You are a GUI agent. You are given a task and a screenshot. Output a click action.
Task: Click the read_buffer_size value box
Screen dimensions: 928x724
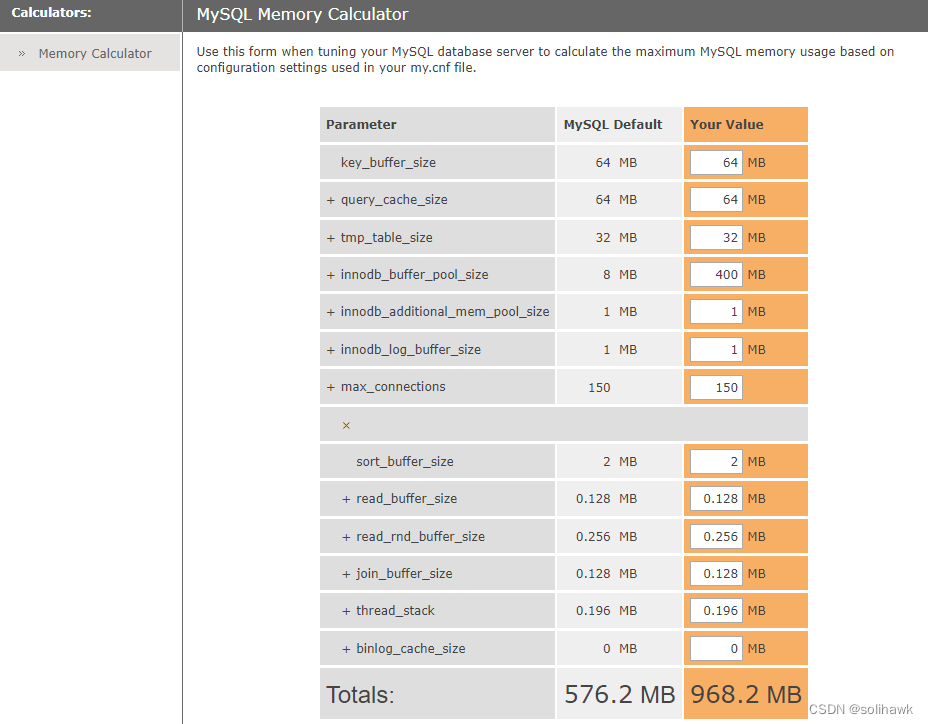point(716,499)
